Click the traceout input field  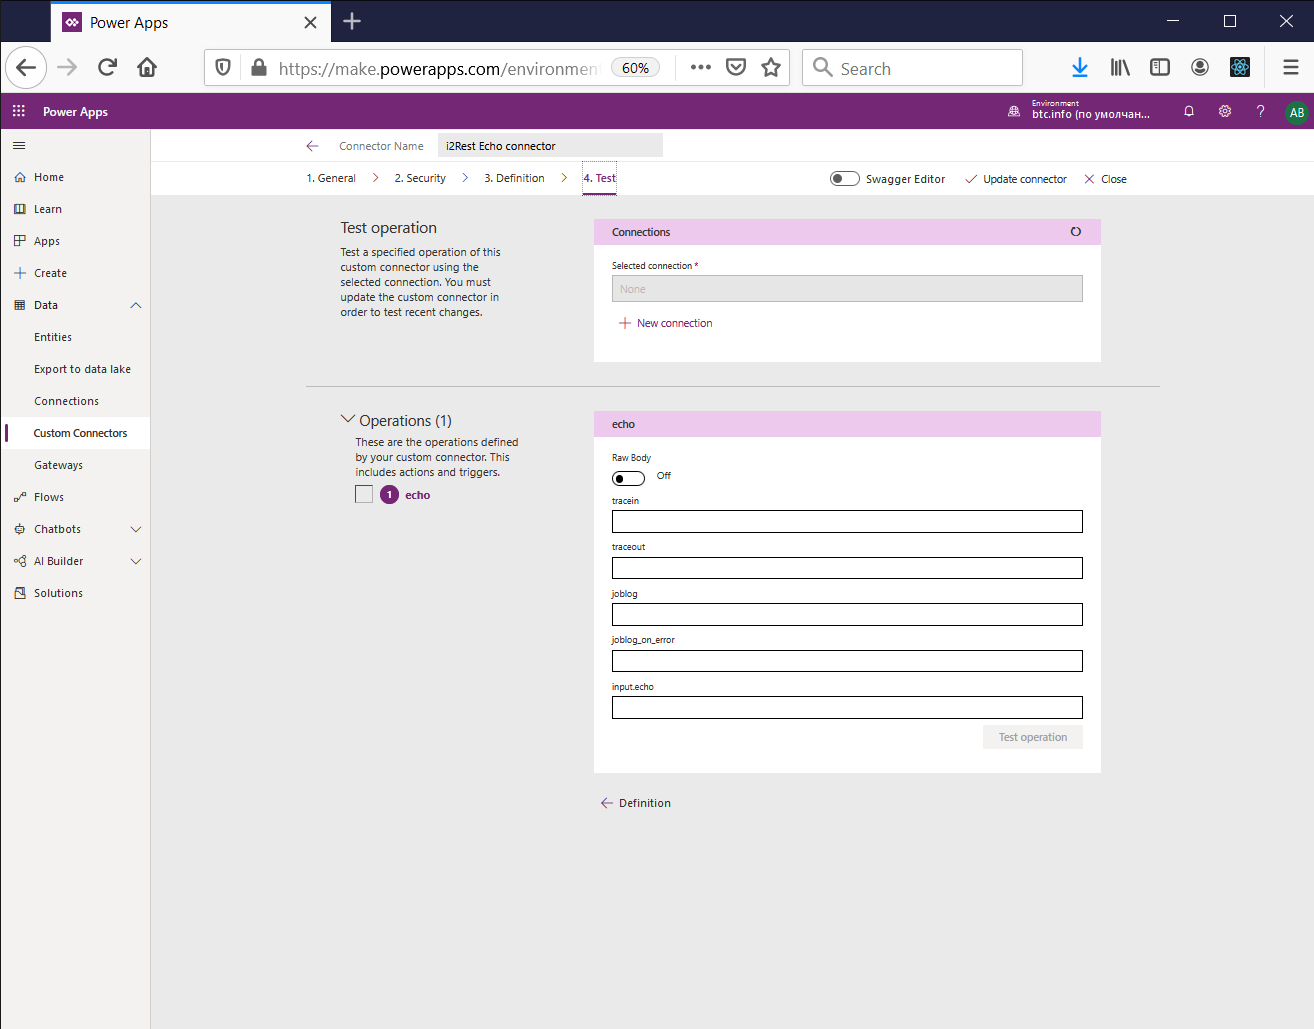click(x=847, y=568)
